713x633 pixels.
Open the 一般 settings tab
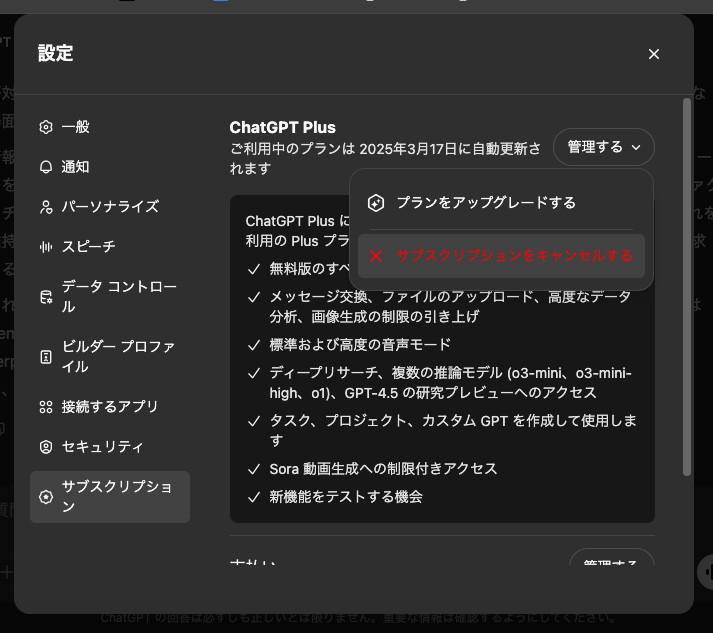pyautogui.click(x=110, y=127)
